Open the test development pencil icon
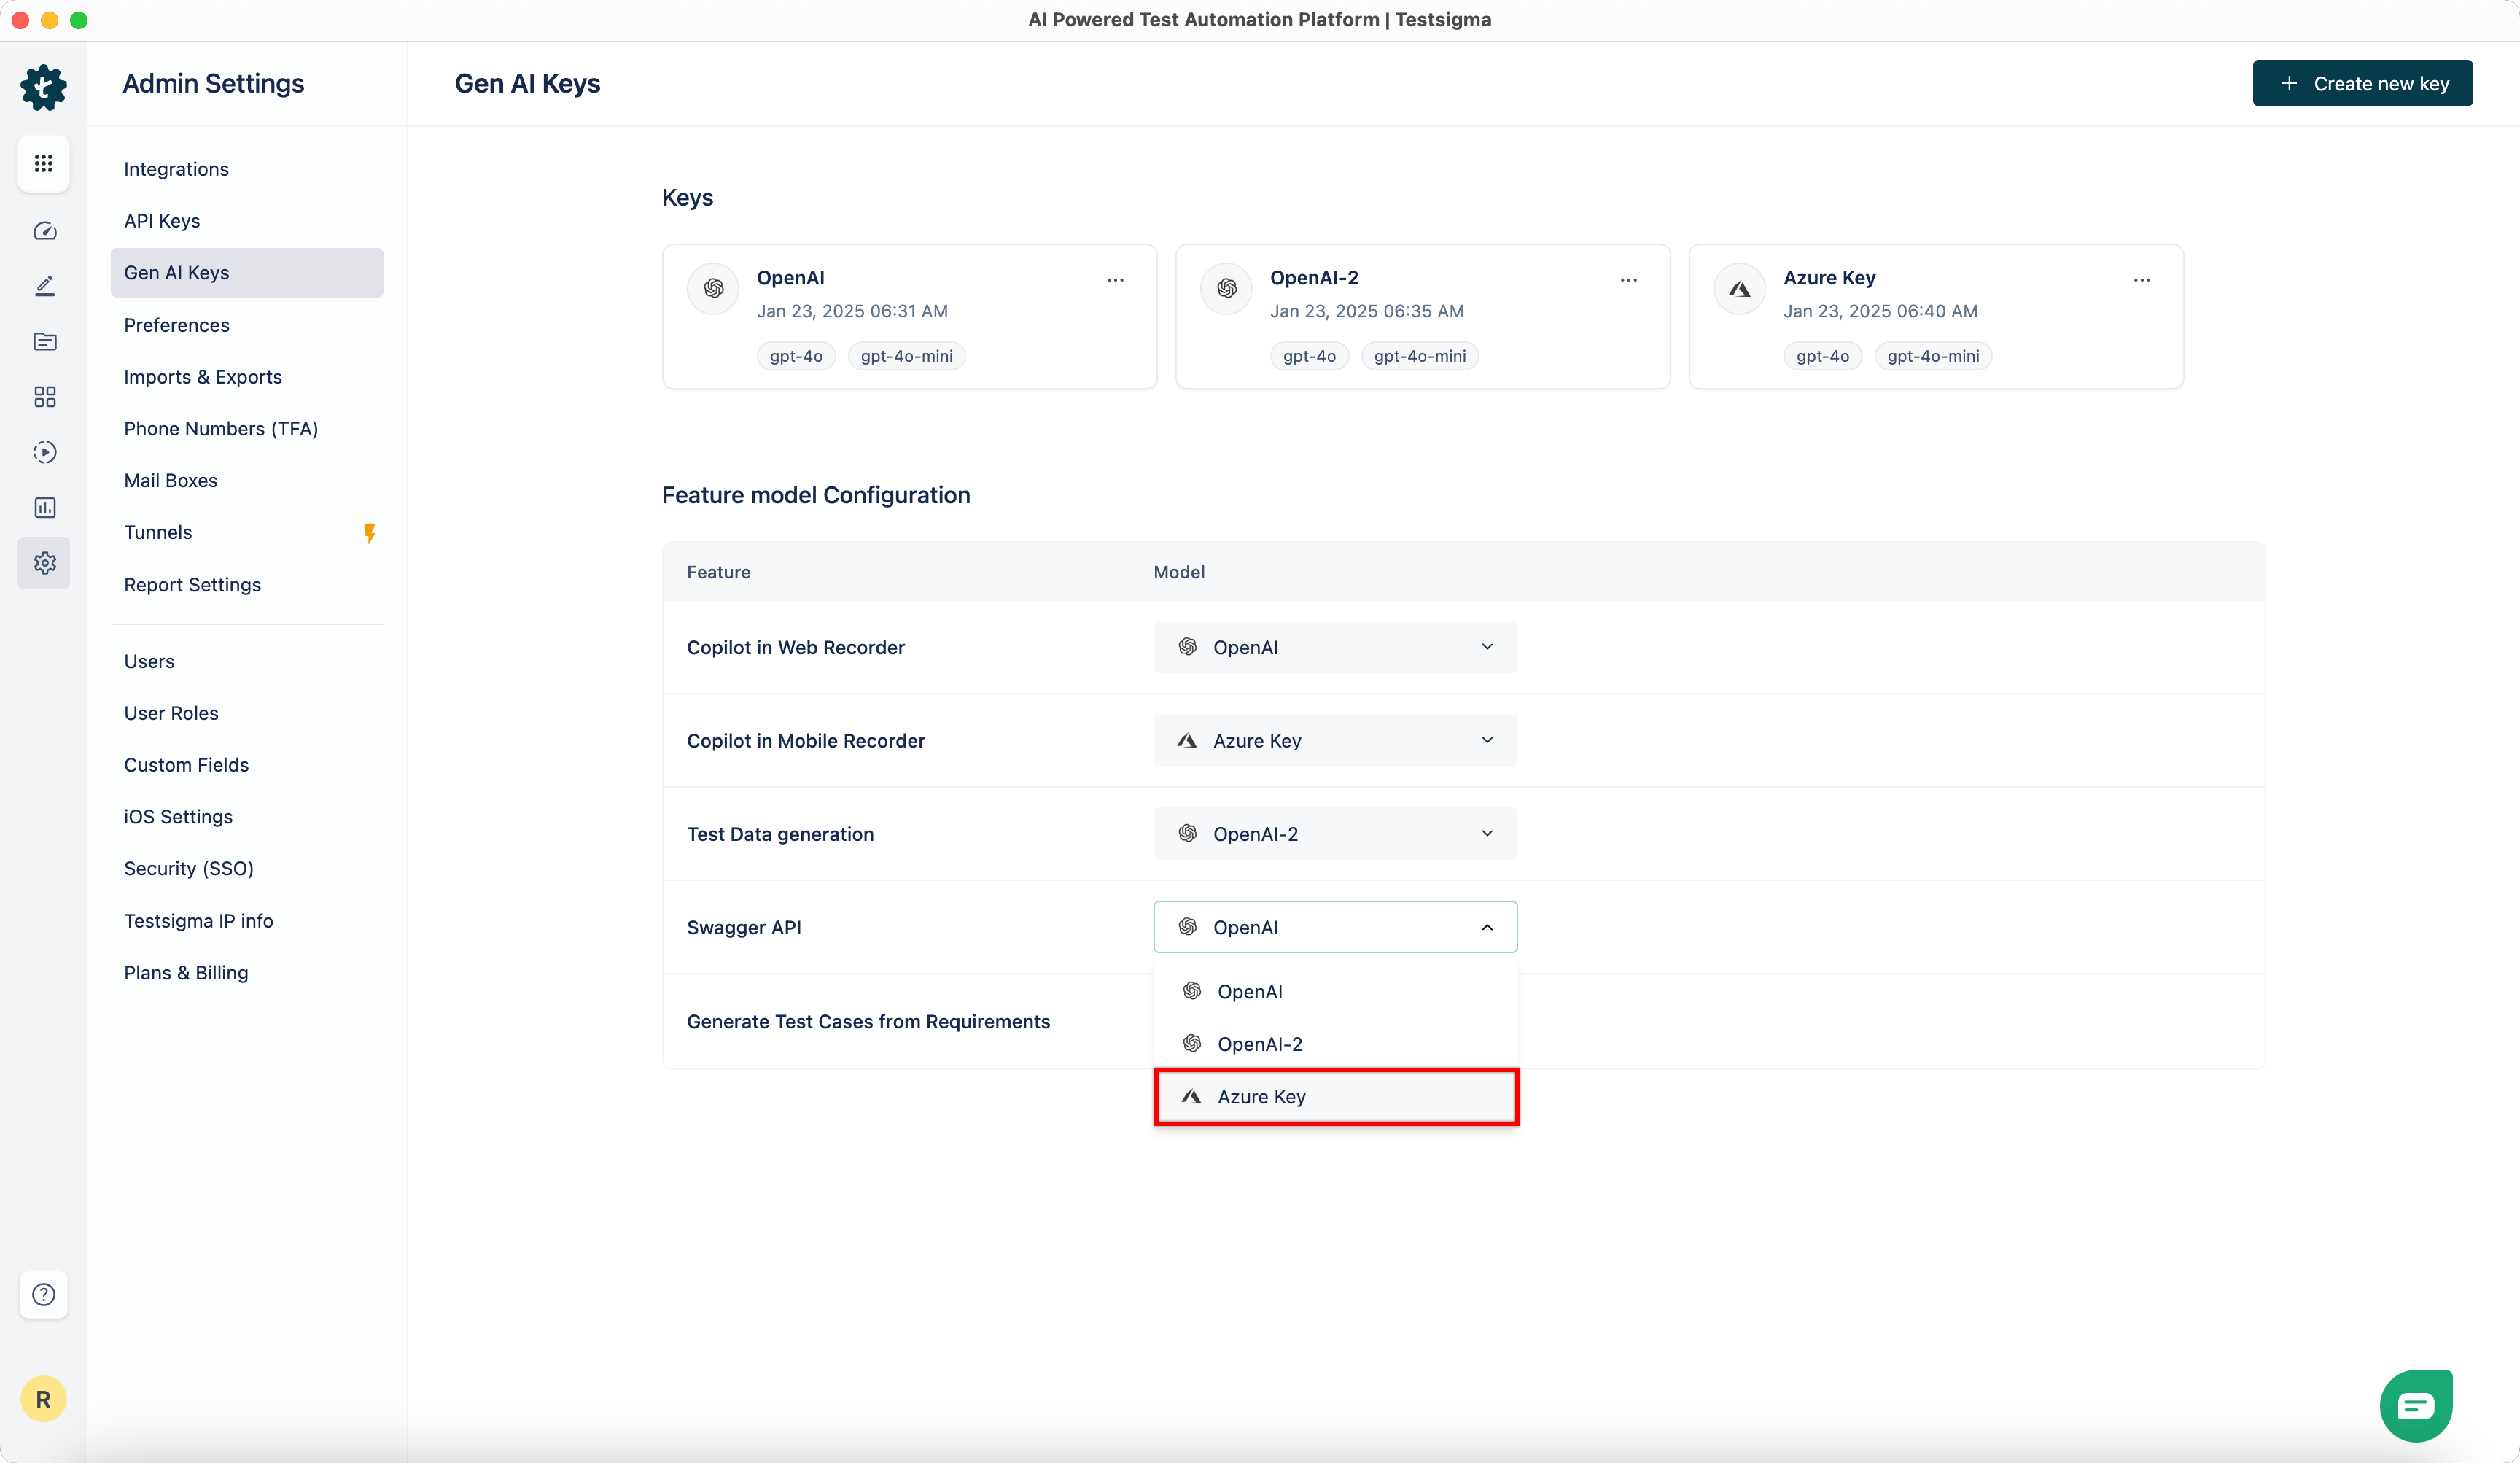 (44, 286)
